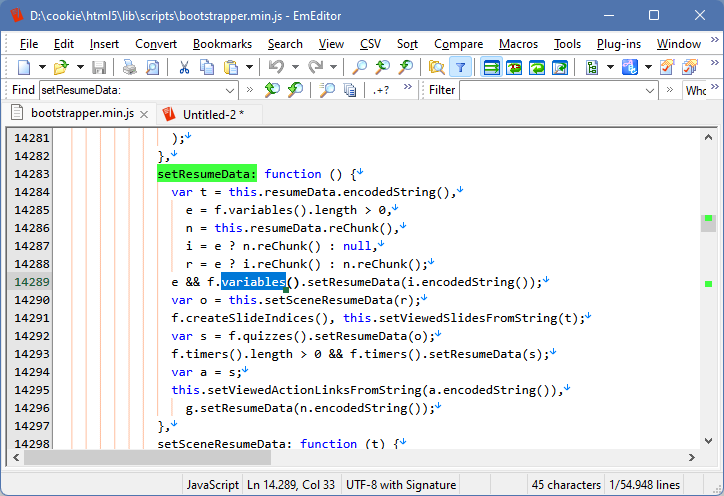Image resolution: width=724 pixels, height=496 pixels.
Task: Click the Copy icon in toolbar
Action: click(207, 67)
